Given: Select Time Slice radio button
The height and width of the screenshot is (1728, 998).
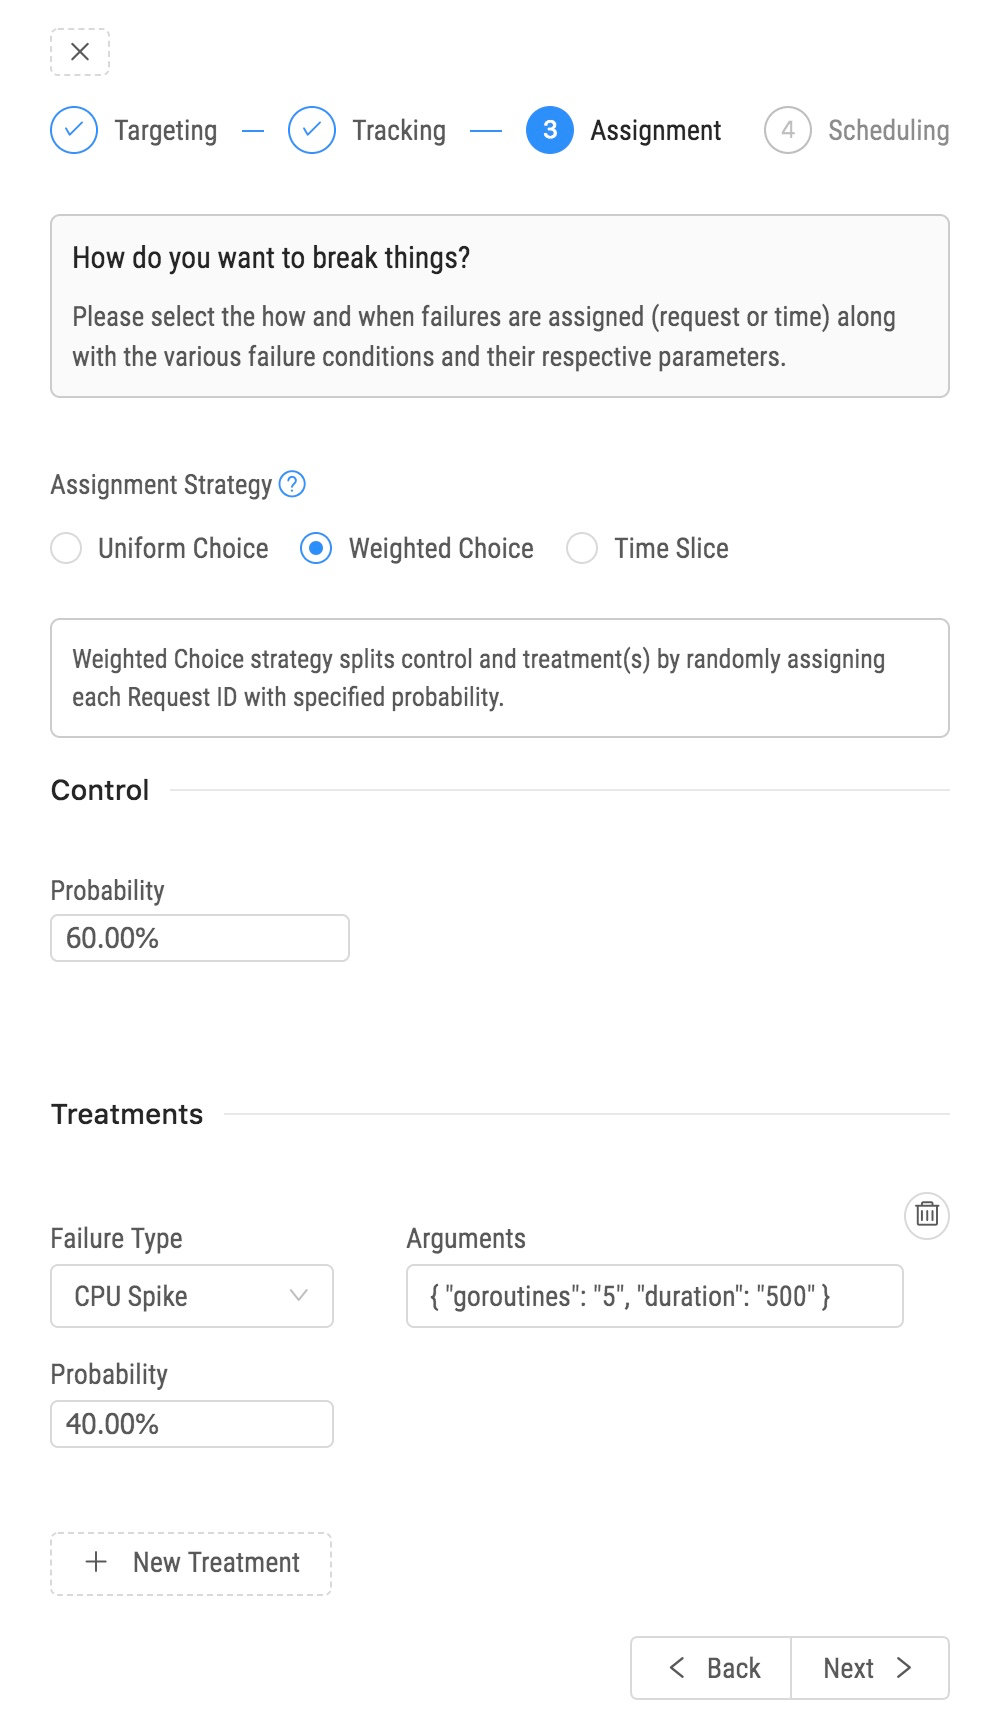Looking at the screenshot, I should (x=582, y=548).
